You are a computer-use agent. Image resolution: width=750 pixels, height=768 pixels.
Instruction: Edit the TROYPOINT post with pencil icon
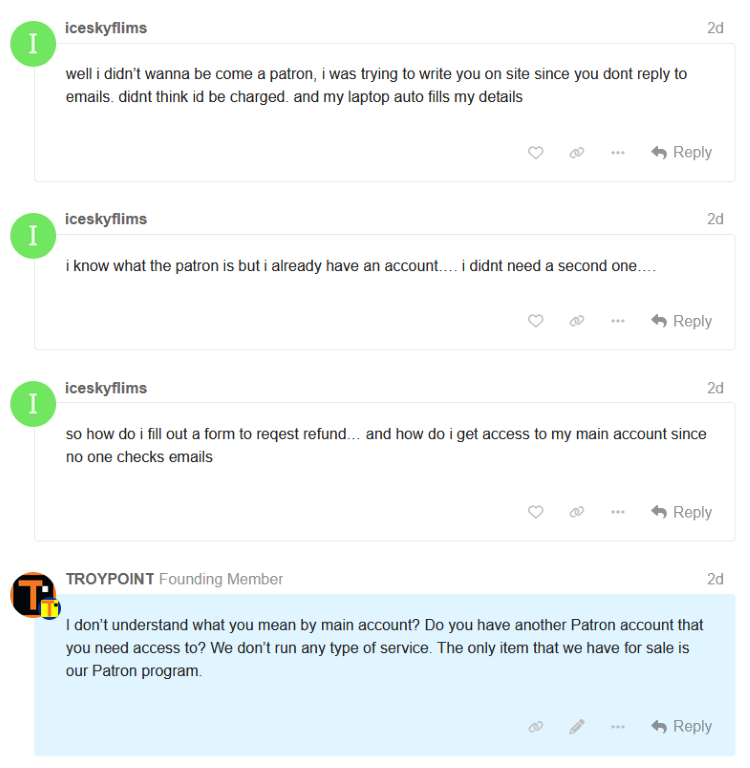click(577, 727)
